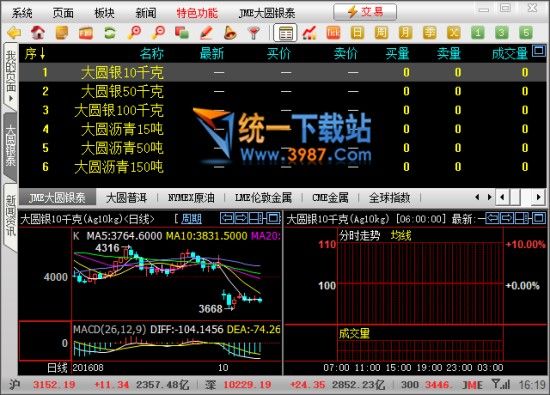This screenshot has width=550, height=395.
Task: Click the 交易 trade button
Action: [365, 12]
